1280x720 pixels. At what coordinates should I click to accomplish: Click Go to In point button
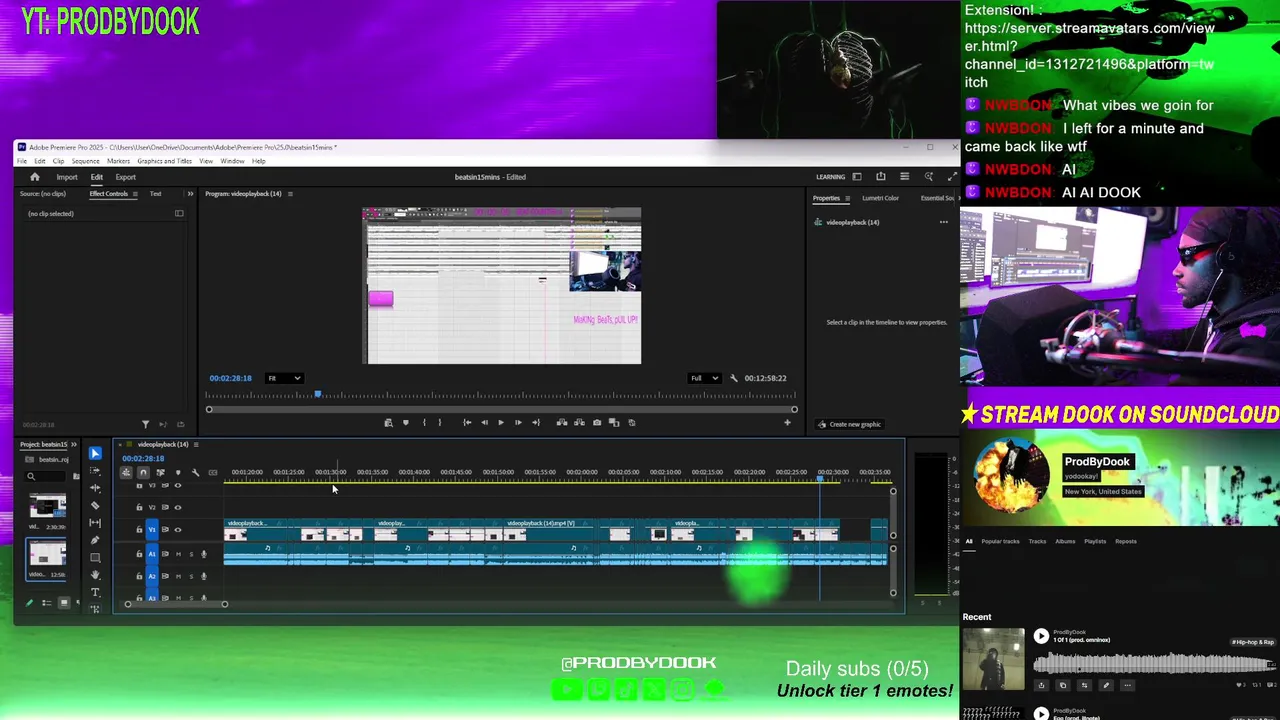[467, 422]
